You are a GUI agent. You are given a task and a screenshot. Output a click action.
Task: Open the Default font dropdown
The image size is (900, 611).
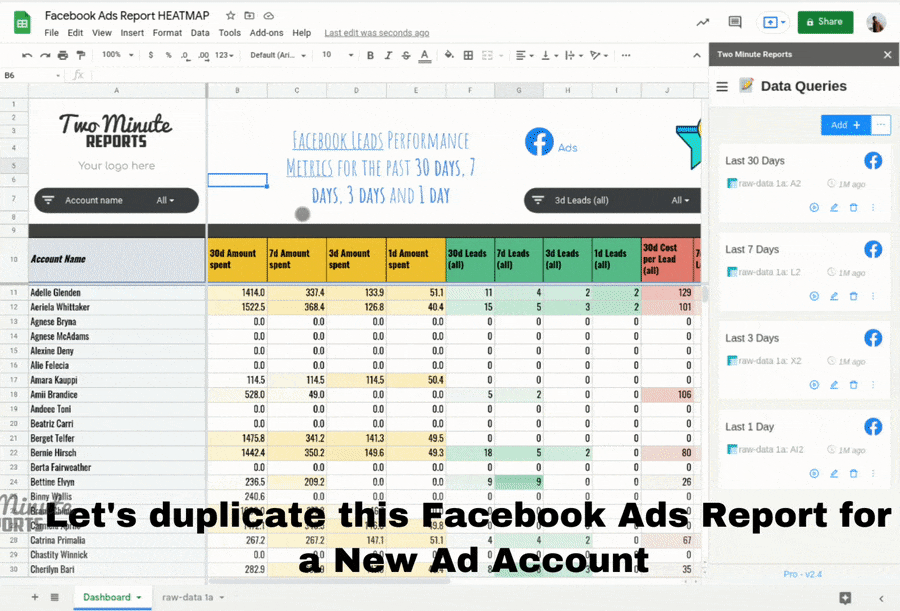278,55
